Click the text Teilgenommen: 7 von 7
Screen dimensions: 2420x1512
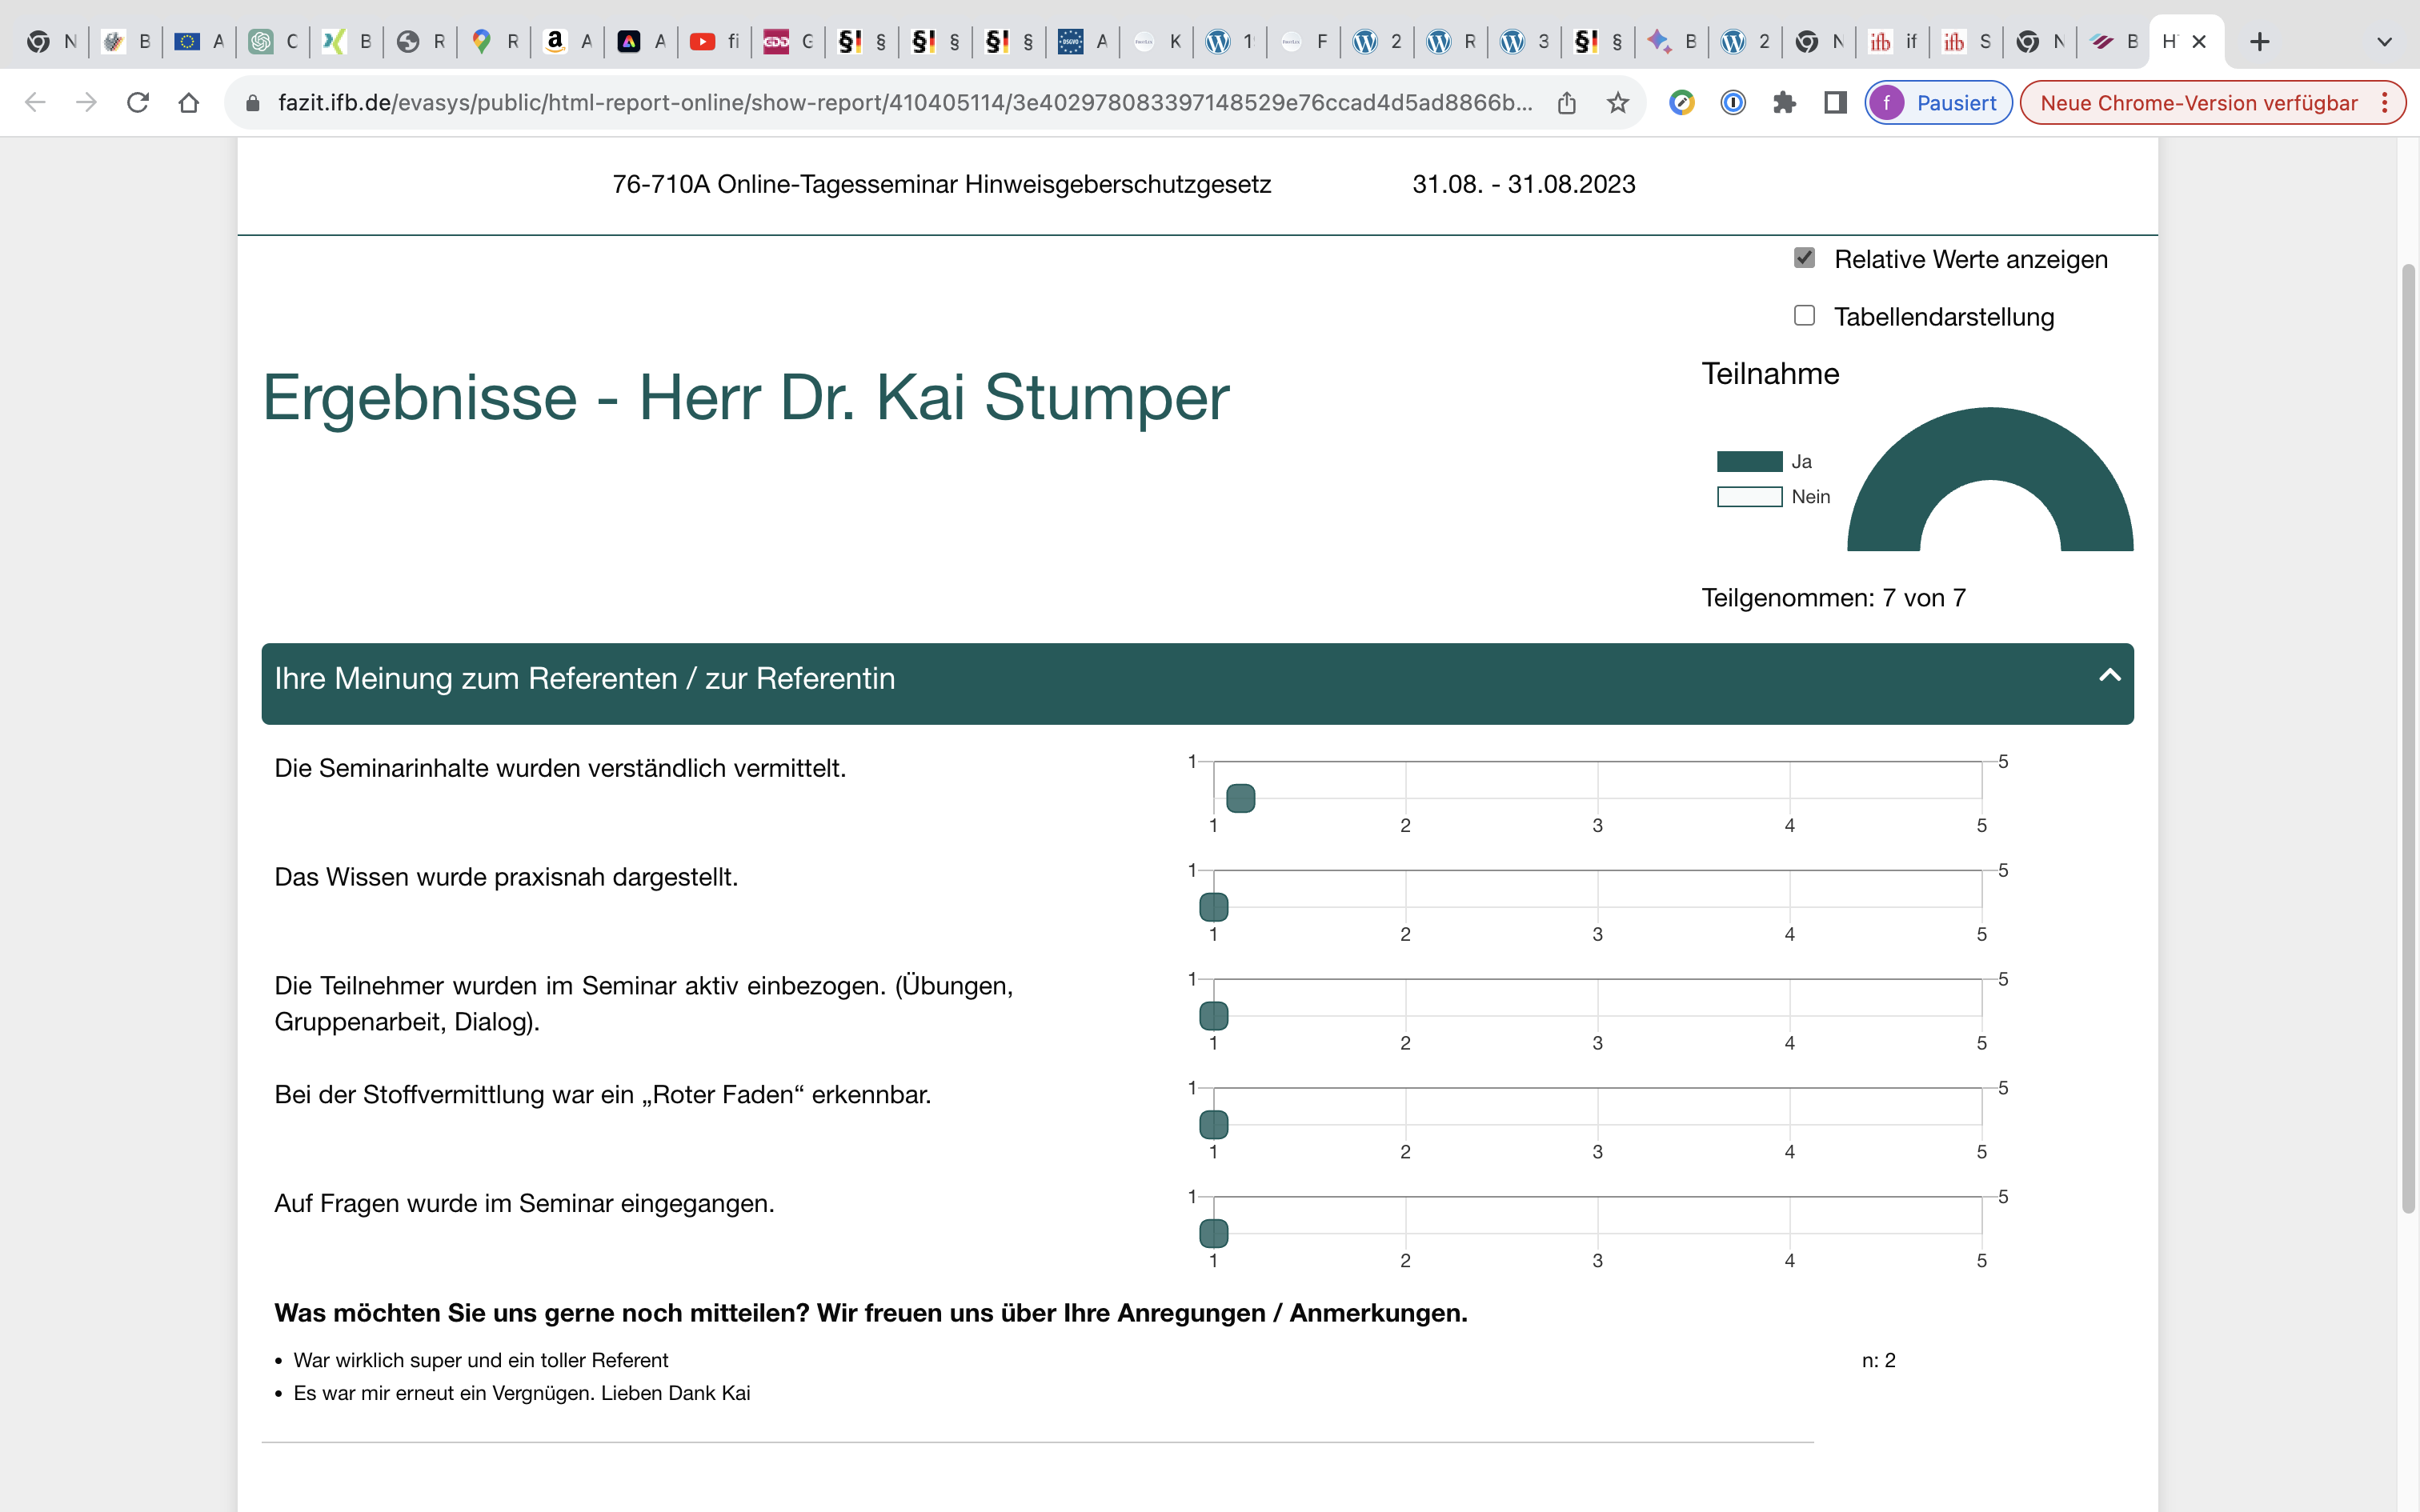(x=1833, y=598)
